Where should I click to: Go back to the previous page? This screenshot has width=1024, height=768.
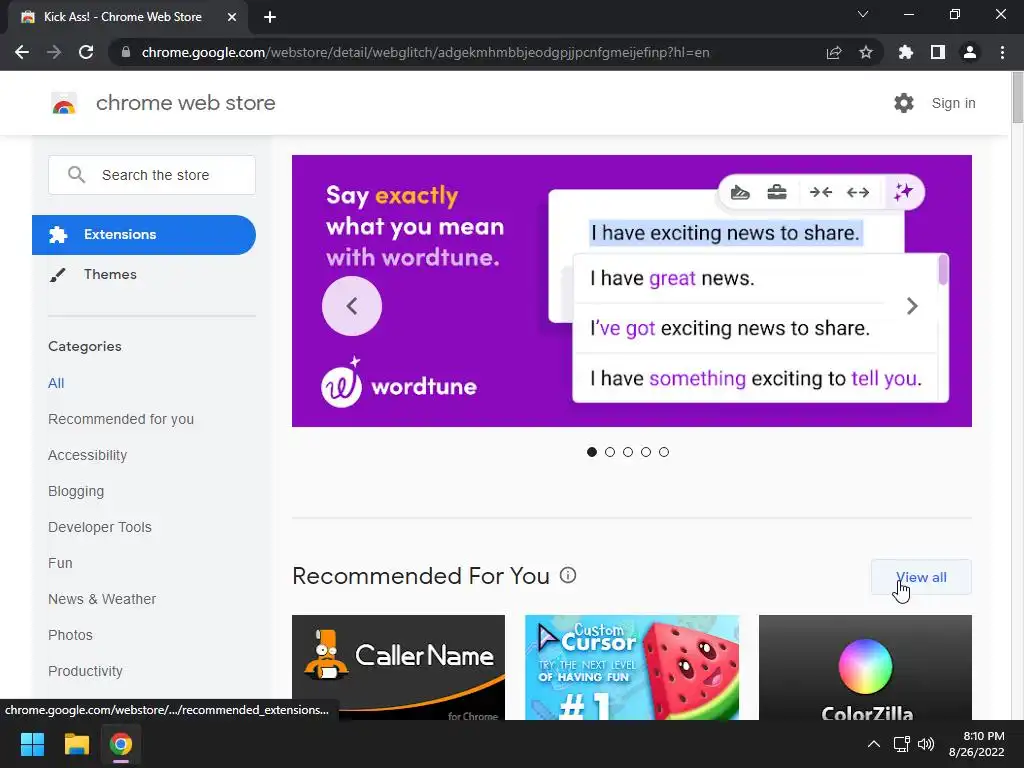click(22, 52)
